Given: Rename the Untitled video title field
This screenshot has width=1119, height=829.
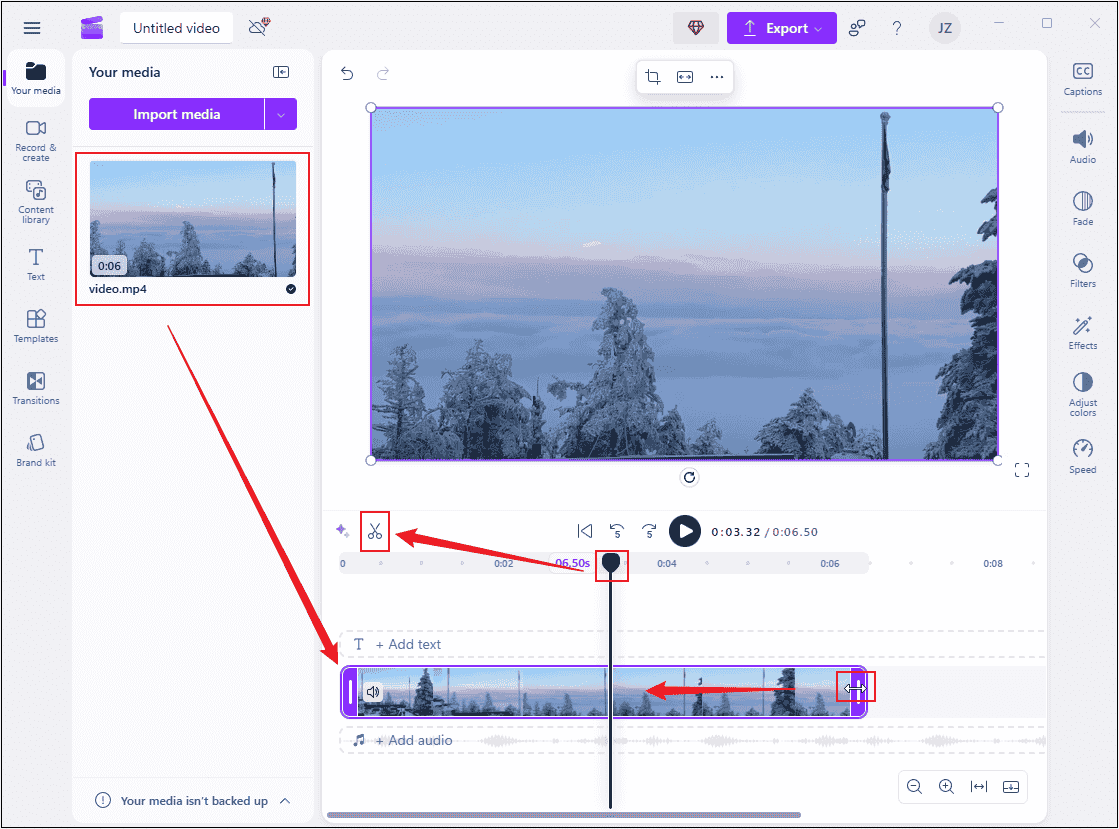Looking at the screenshot, I should tap(176, 28).
